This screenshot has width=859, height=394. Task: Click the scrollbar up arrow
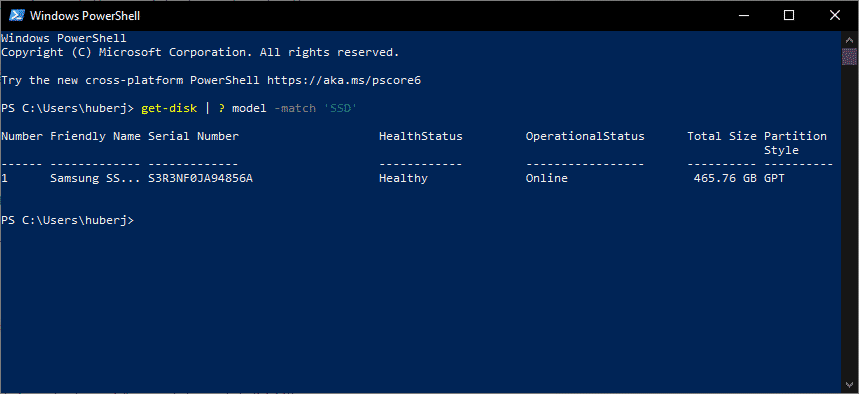pos(849,39)
